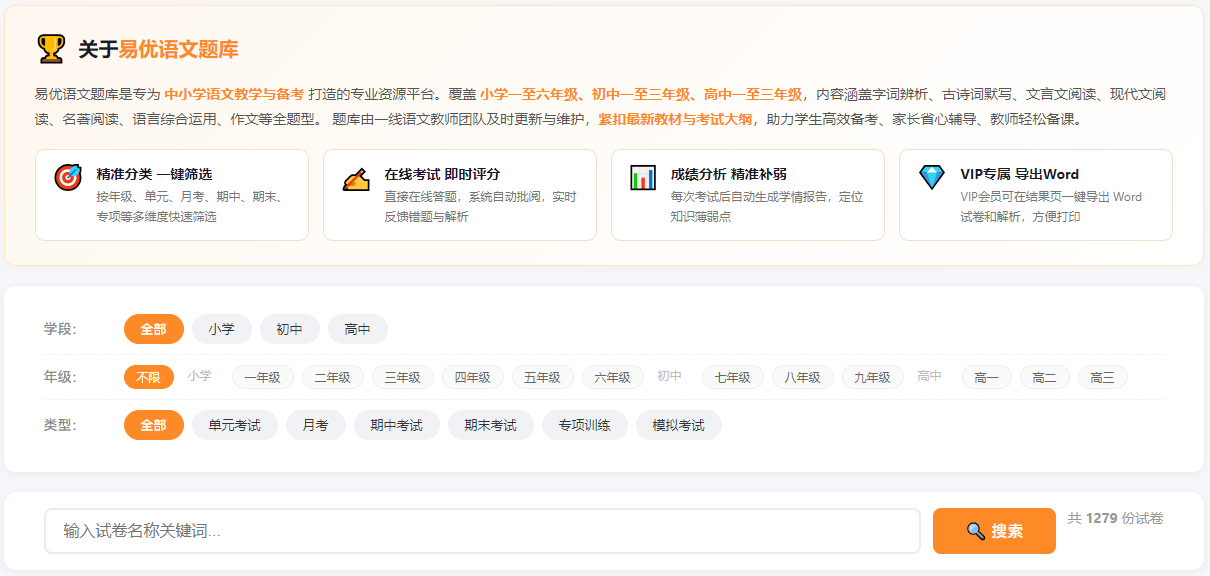Click highlighted text 中小学语文教学与备考
This screenshot has height=576, width=1210.
(x=234, y=94)
